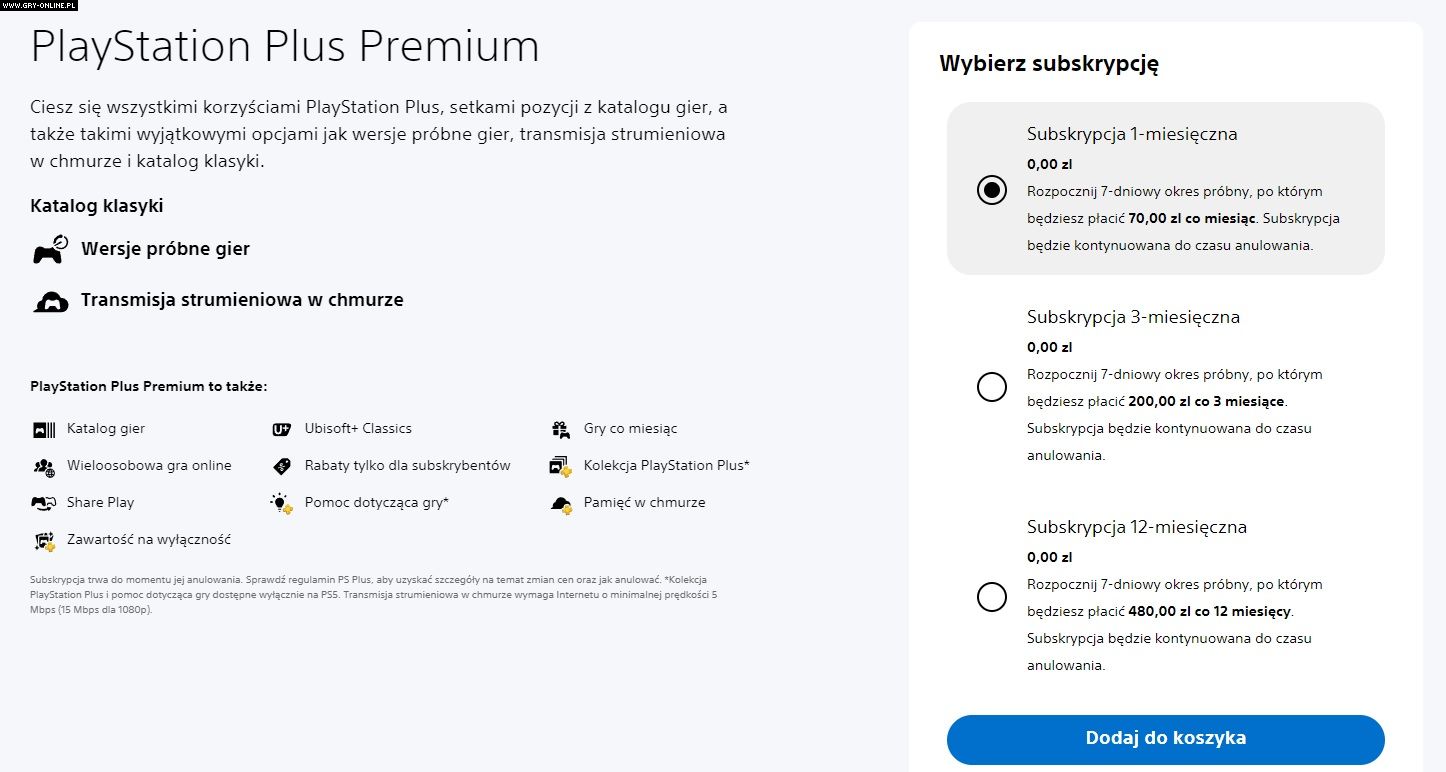Viewport: 1446px width, 772px height.
Task: Click the Zawartość na wyłączność icon
Action: (44, 541)
